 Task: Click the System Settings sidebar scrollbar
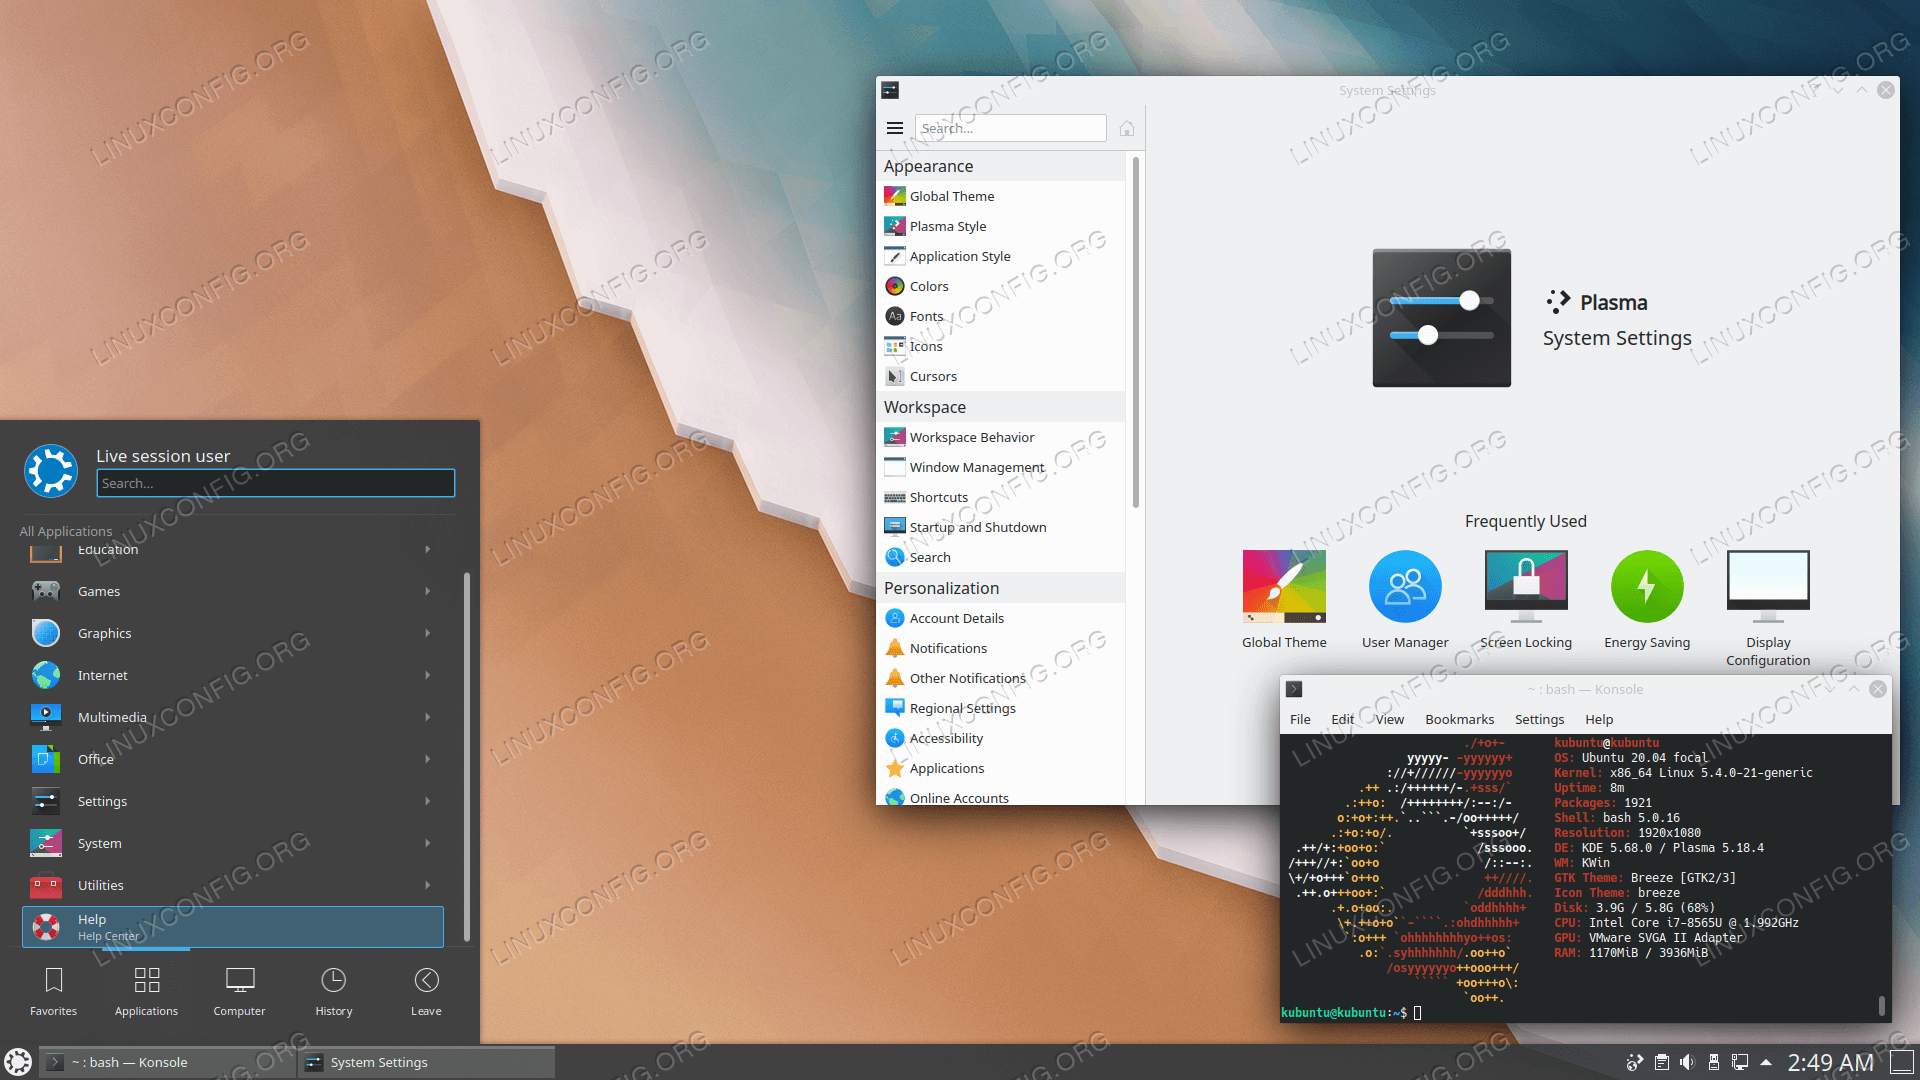coord(1135,331)
